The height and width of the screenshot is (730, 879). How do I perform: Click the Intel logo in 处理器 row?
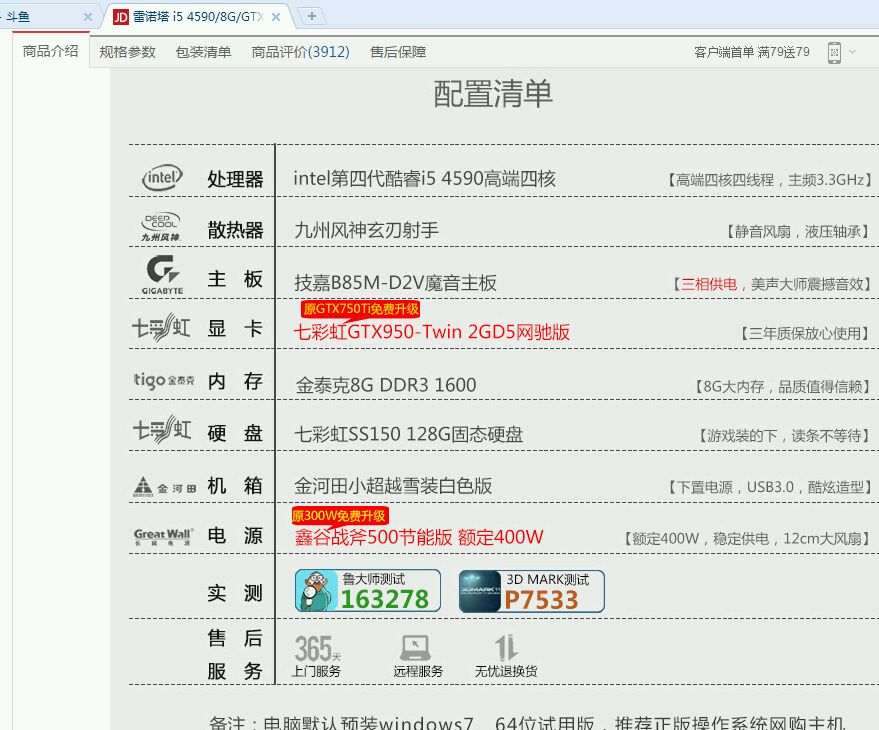click(162, 178)
